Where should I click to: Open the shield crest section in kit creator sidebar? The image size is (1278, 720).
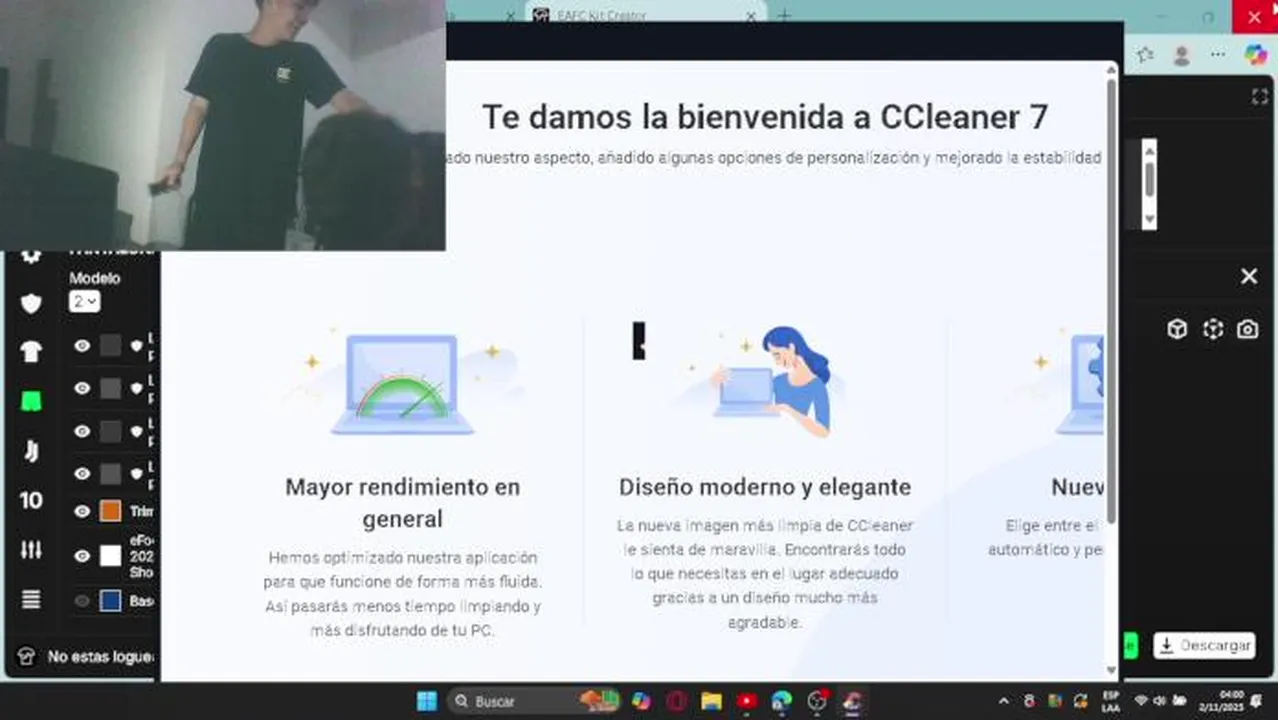[31, 303]
